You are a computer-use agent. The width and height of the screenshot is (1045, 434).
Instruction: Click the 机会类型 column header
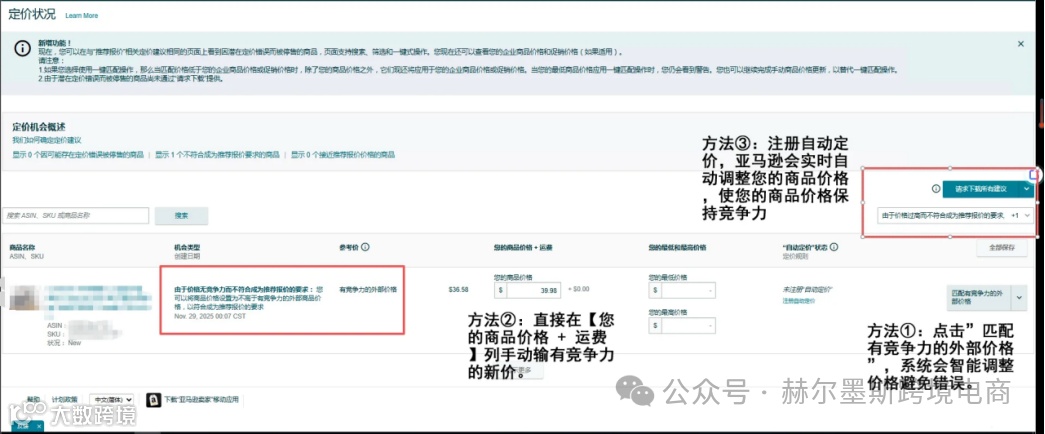coord(187,247)
